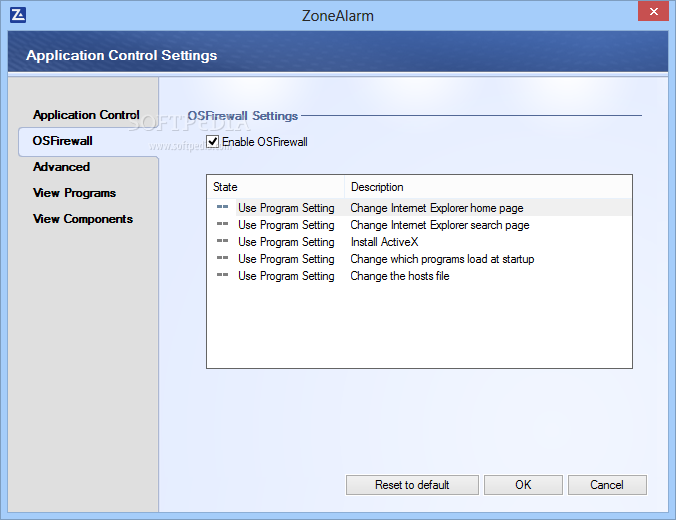Click the Cancel button

click(607, 485)
